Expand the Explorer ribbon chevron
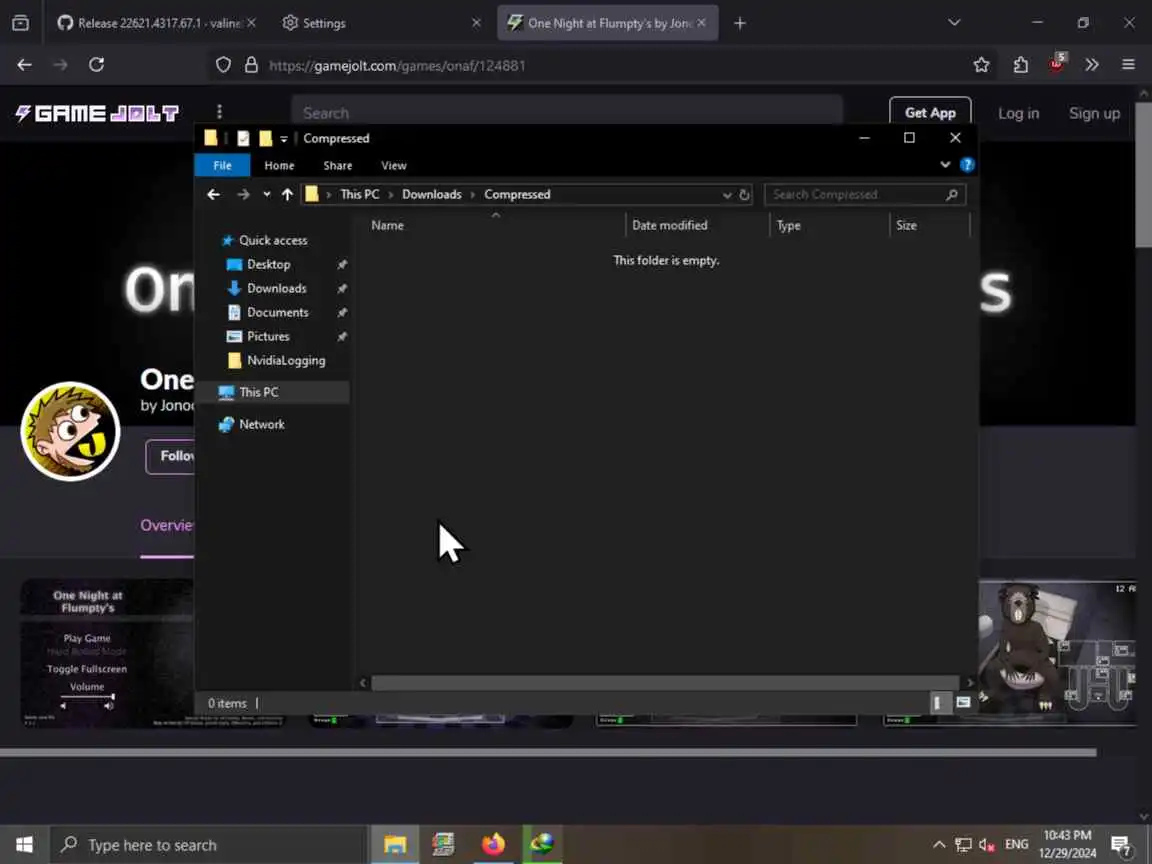 coord(945,165)
